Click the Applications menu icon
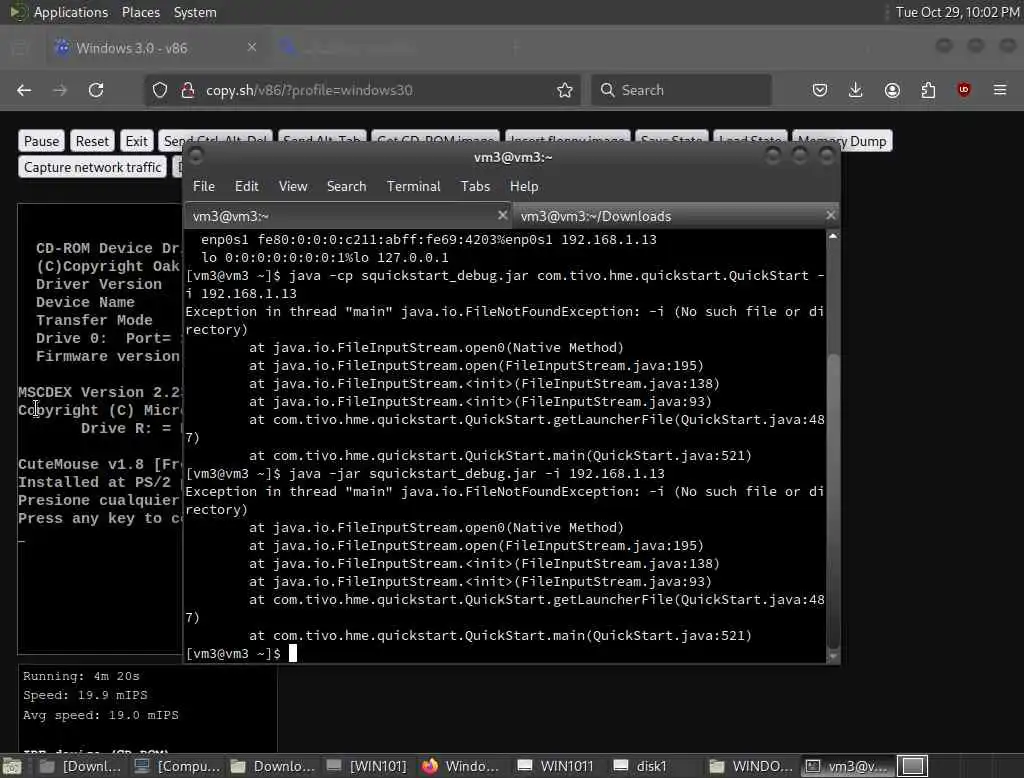1024x778 pixels. click(18, 12)
